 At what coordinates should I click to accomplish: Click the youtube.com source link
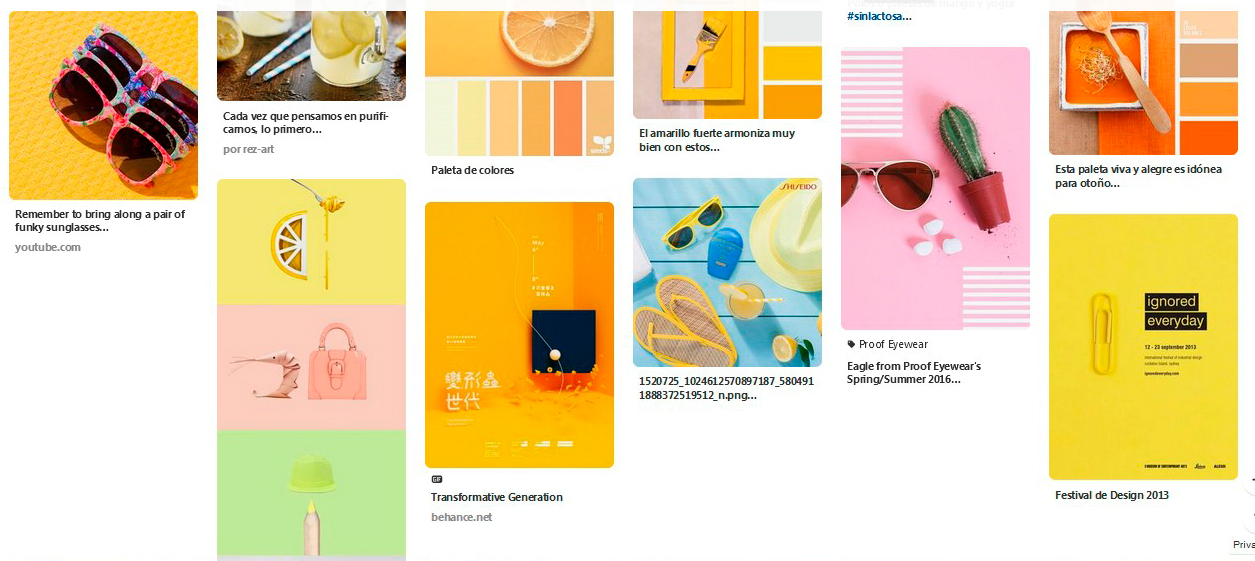point(48,247)
